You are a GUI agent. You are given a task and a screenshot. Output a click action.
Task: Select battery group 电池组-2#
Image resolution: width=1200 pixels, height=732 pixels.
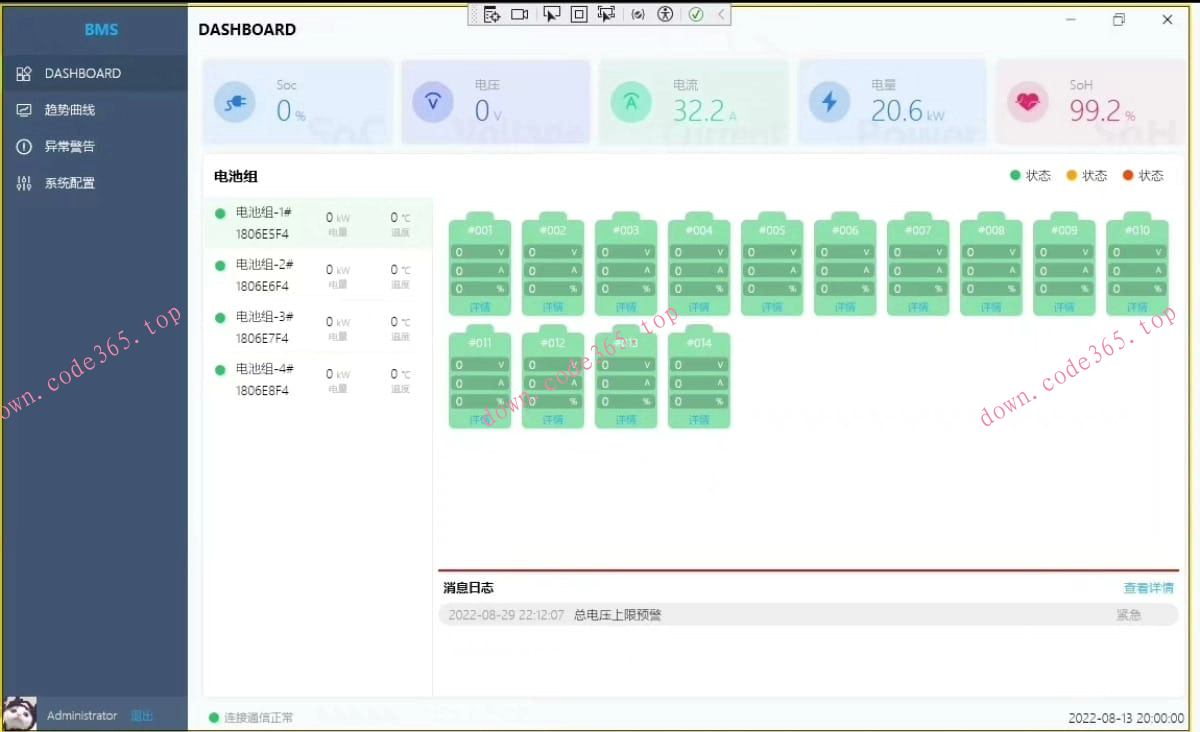pyautogui.click(x=264, y=275)
